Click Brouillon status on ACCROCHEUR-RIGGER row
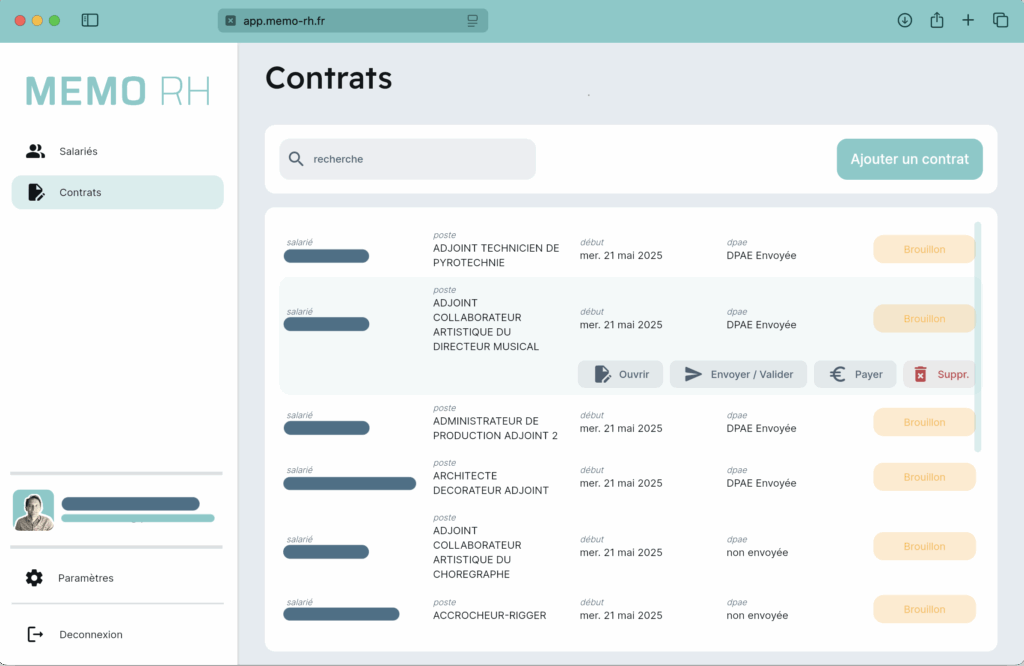Image resolution: width=1024 pixels, height=666 pixels. click(924, 609)
